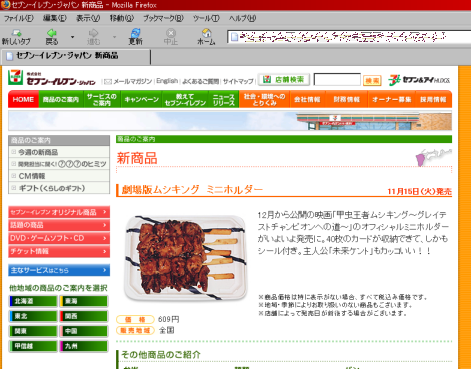Image resolution: width=471 pixels, height=369 pixels.
Task: Click the page icon in the address bar
Action: pyautogui.click(x=234, y=37)
